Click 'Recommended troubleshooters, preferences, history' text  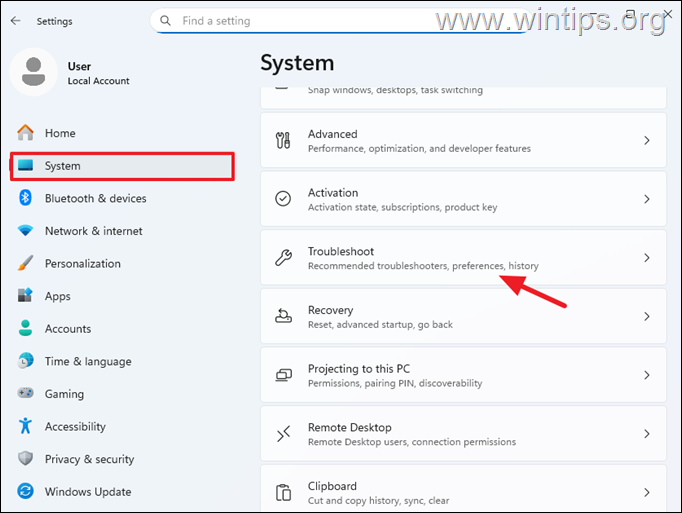pyautogui.click(x=423, y=266)
